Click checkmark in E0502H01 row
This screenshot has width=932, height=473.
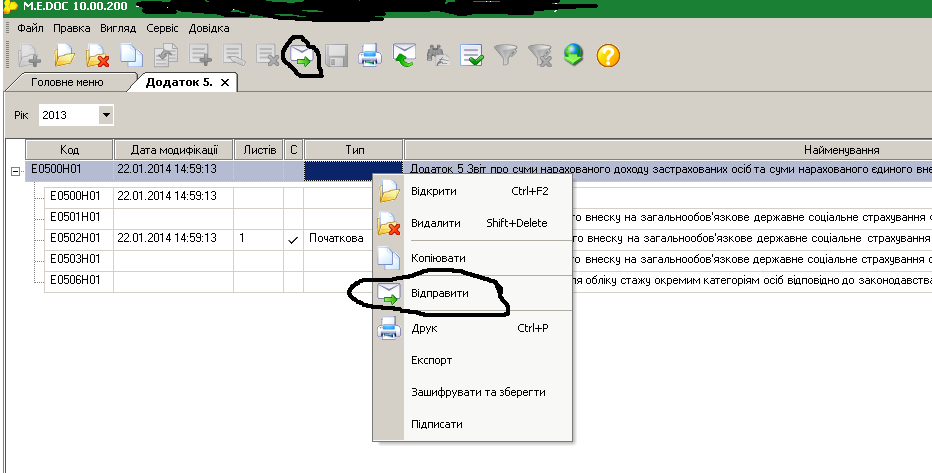tap(293, 240)
